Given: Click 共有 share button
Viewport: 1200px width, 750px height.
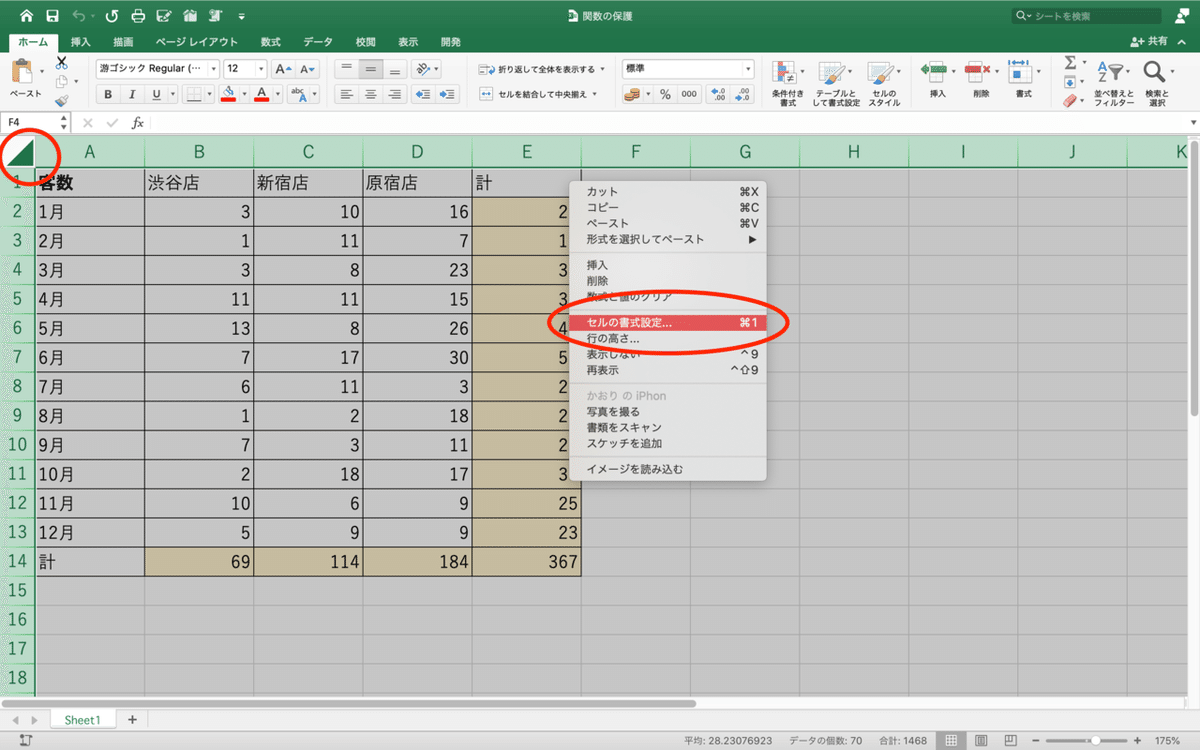Looking at the screenshot, I should click(1147, 42).
